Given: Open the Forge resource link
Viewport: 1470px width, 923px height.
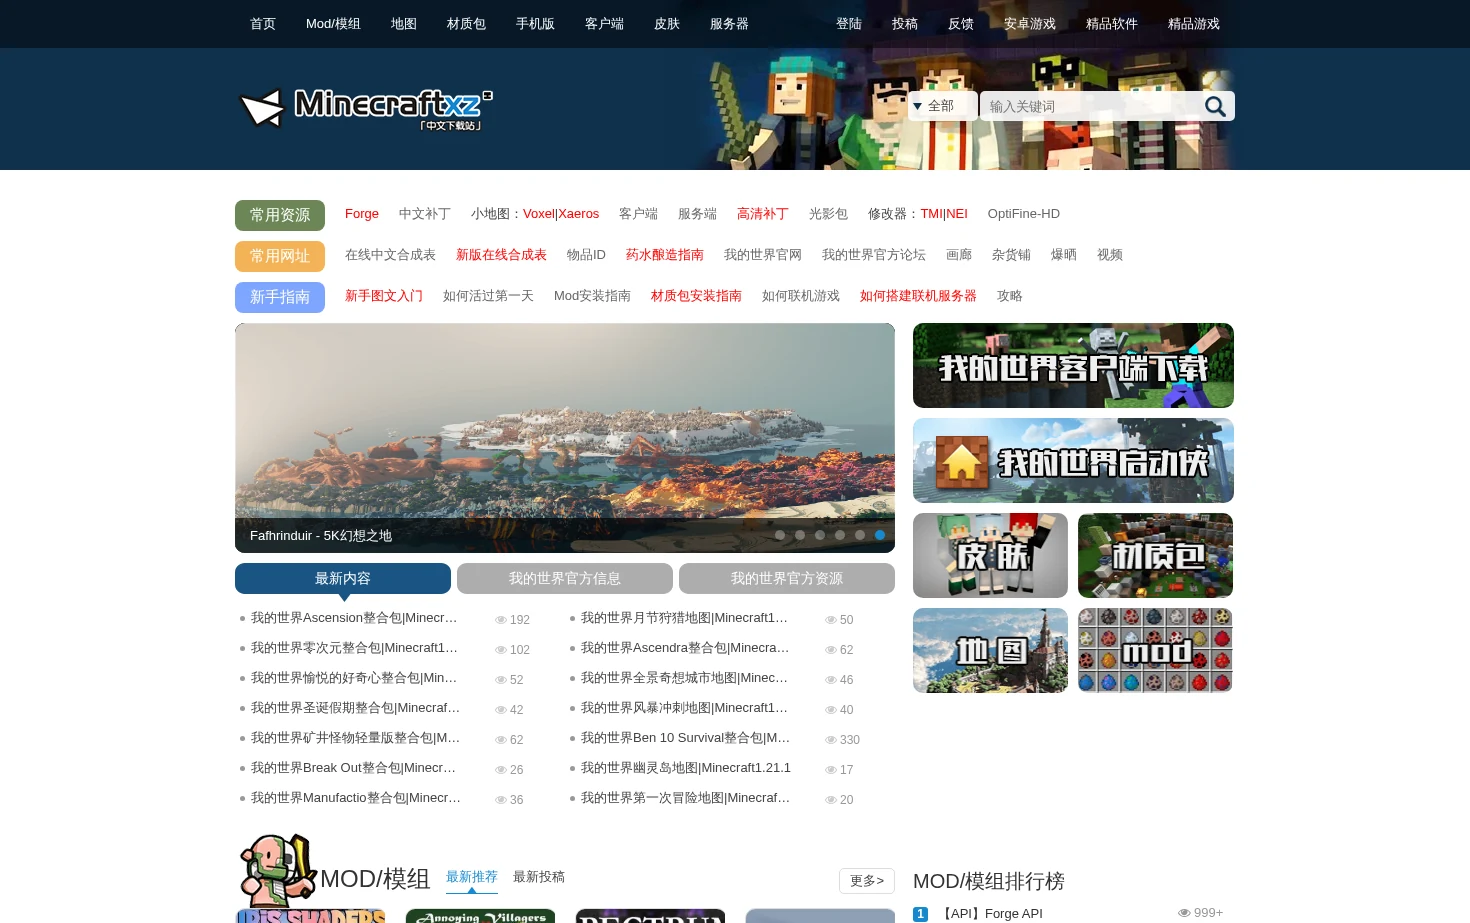Looking at the screenshot, I should point(362,214).
